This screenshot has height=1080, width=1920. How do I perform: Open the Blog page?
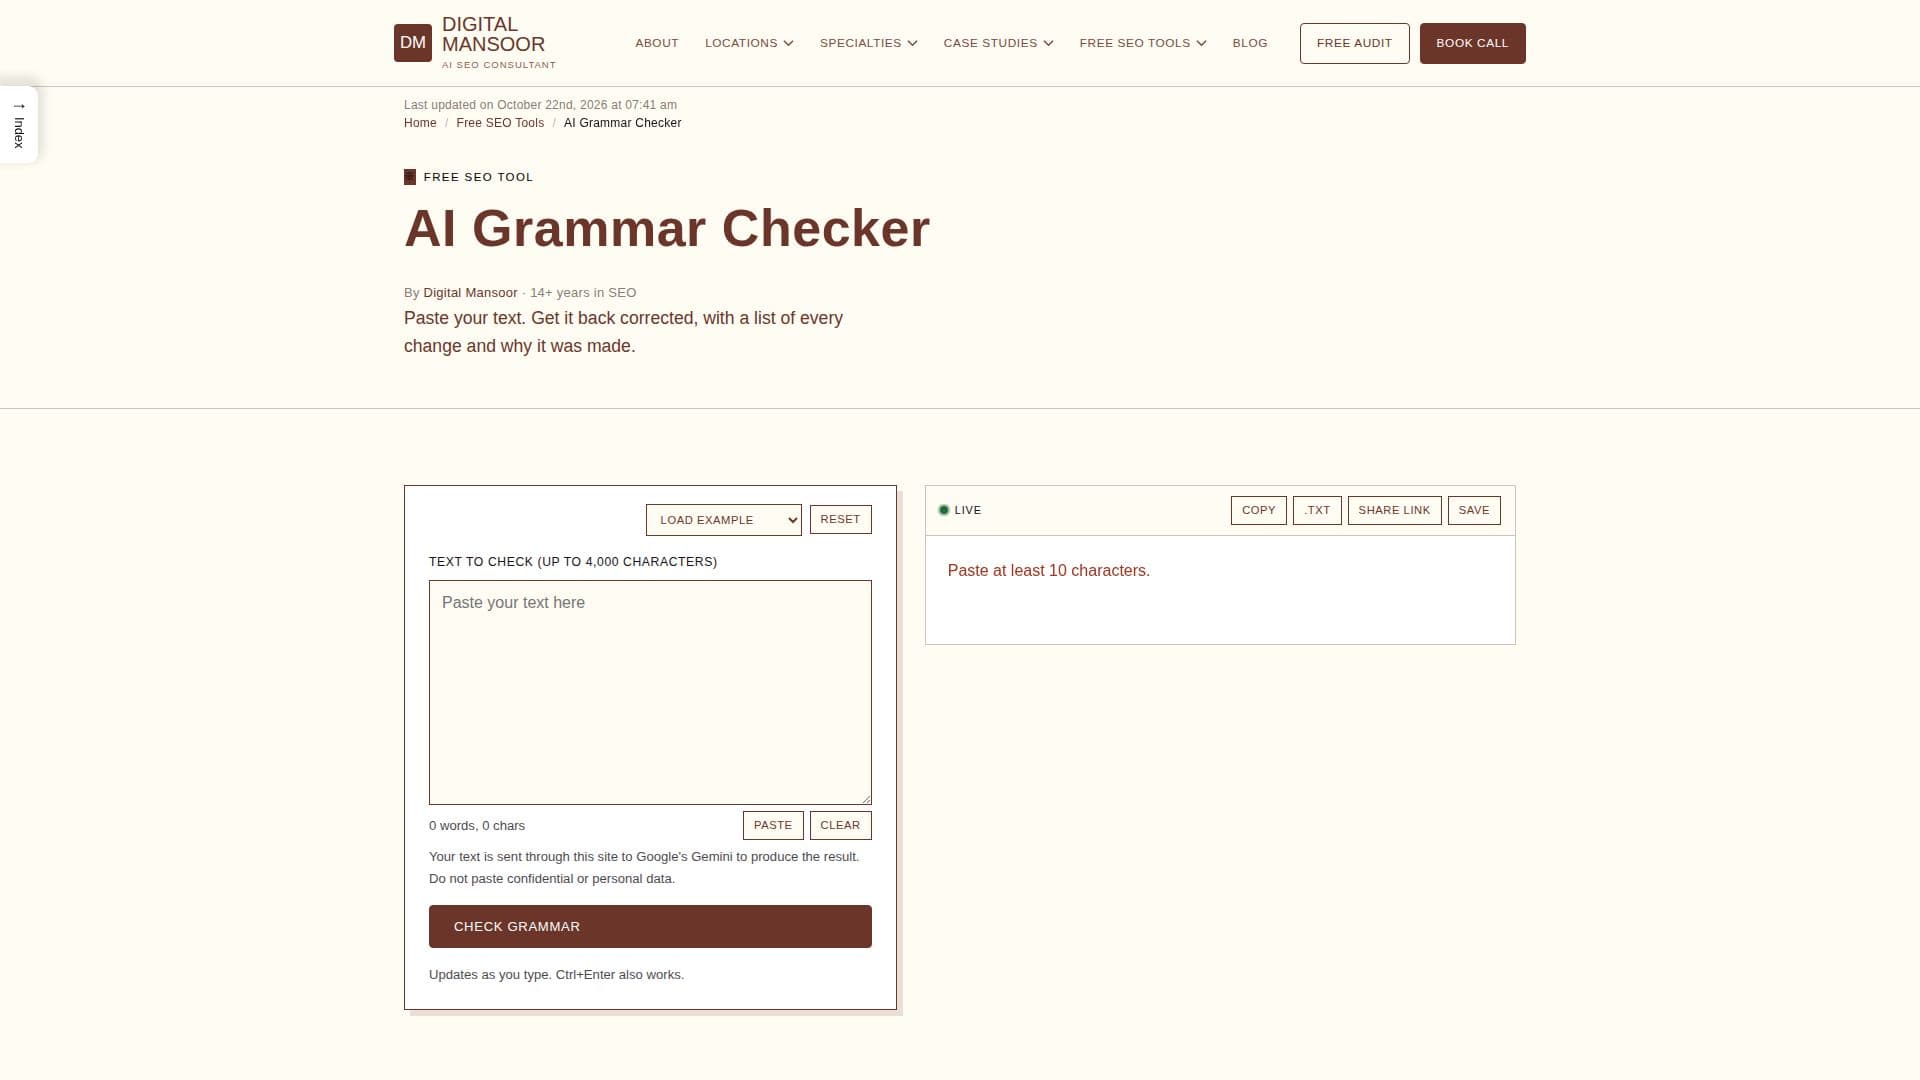pos(1250,43)
